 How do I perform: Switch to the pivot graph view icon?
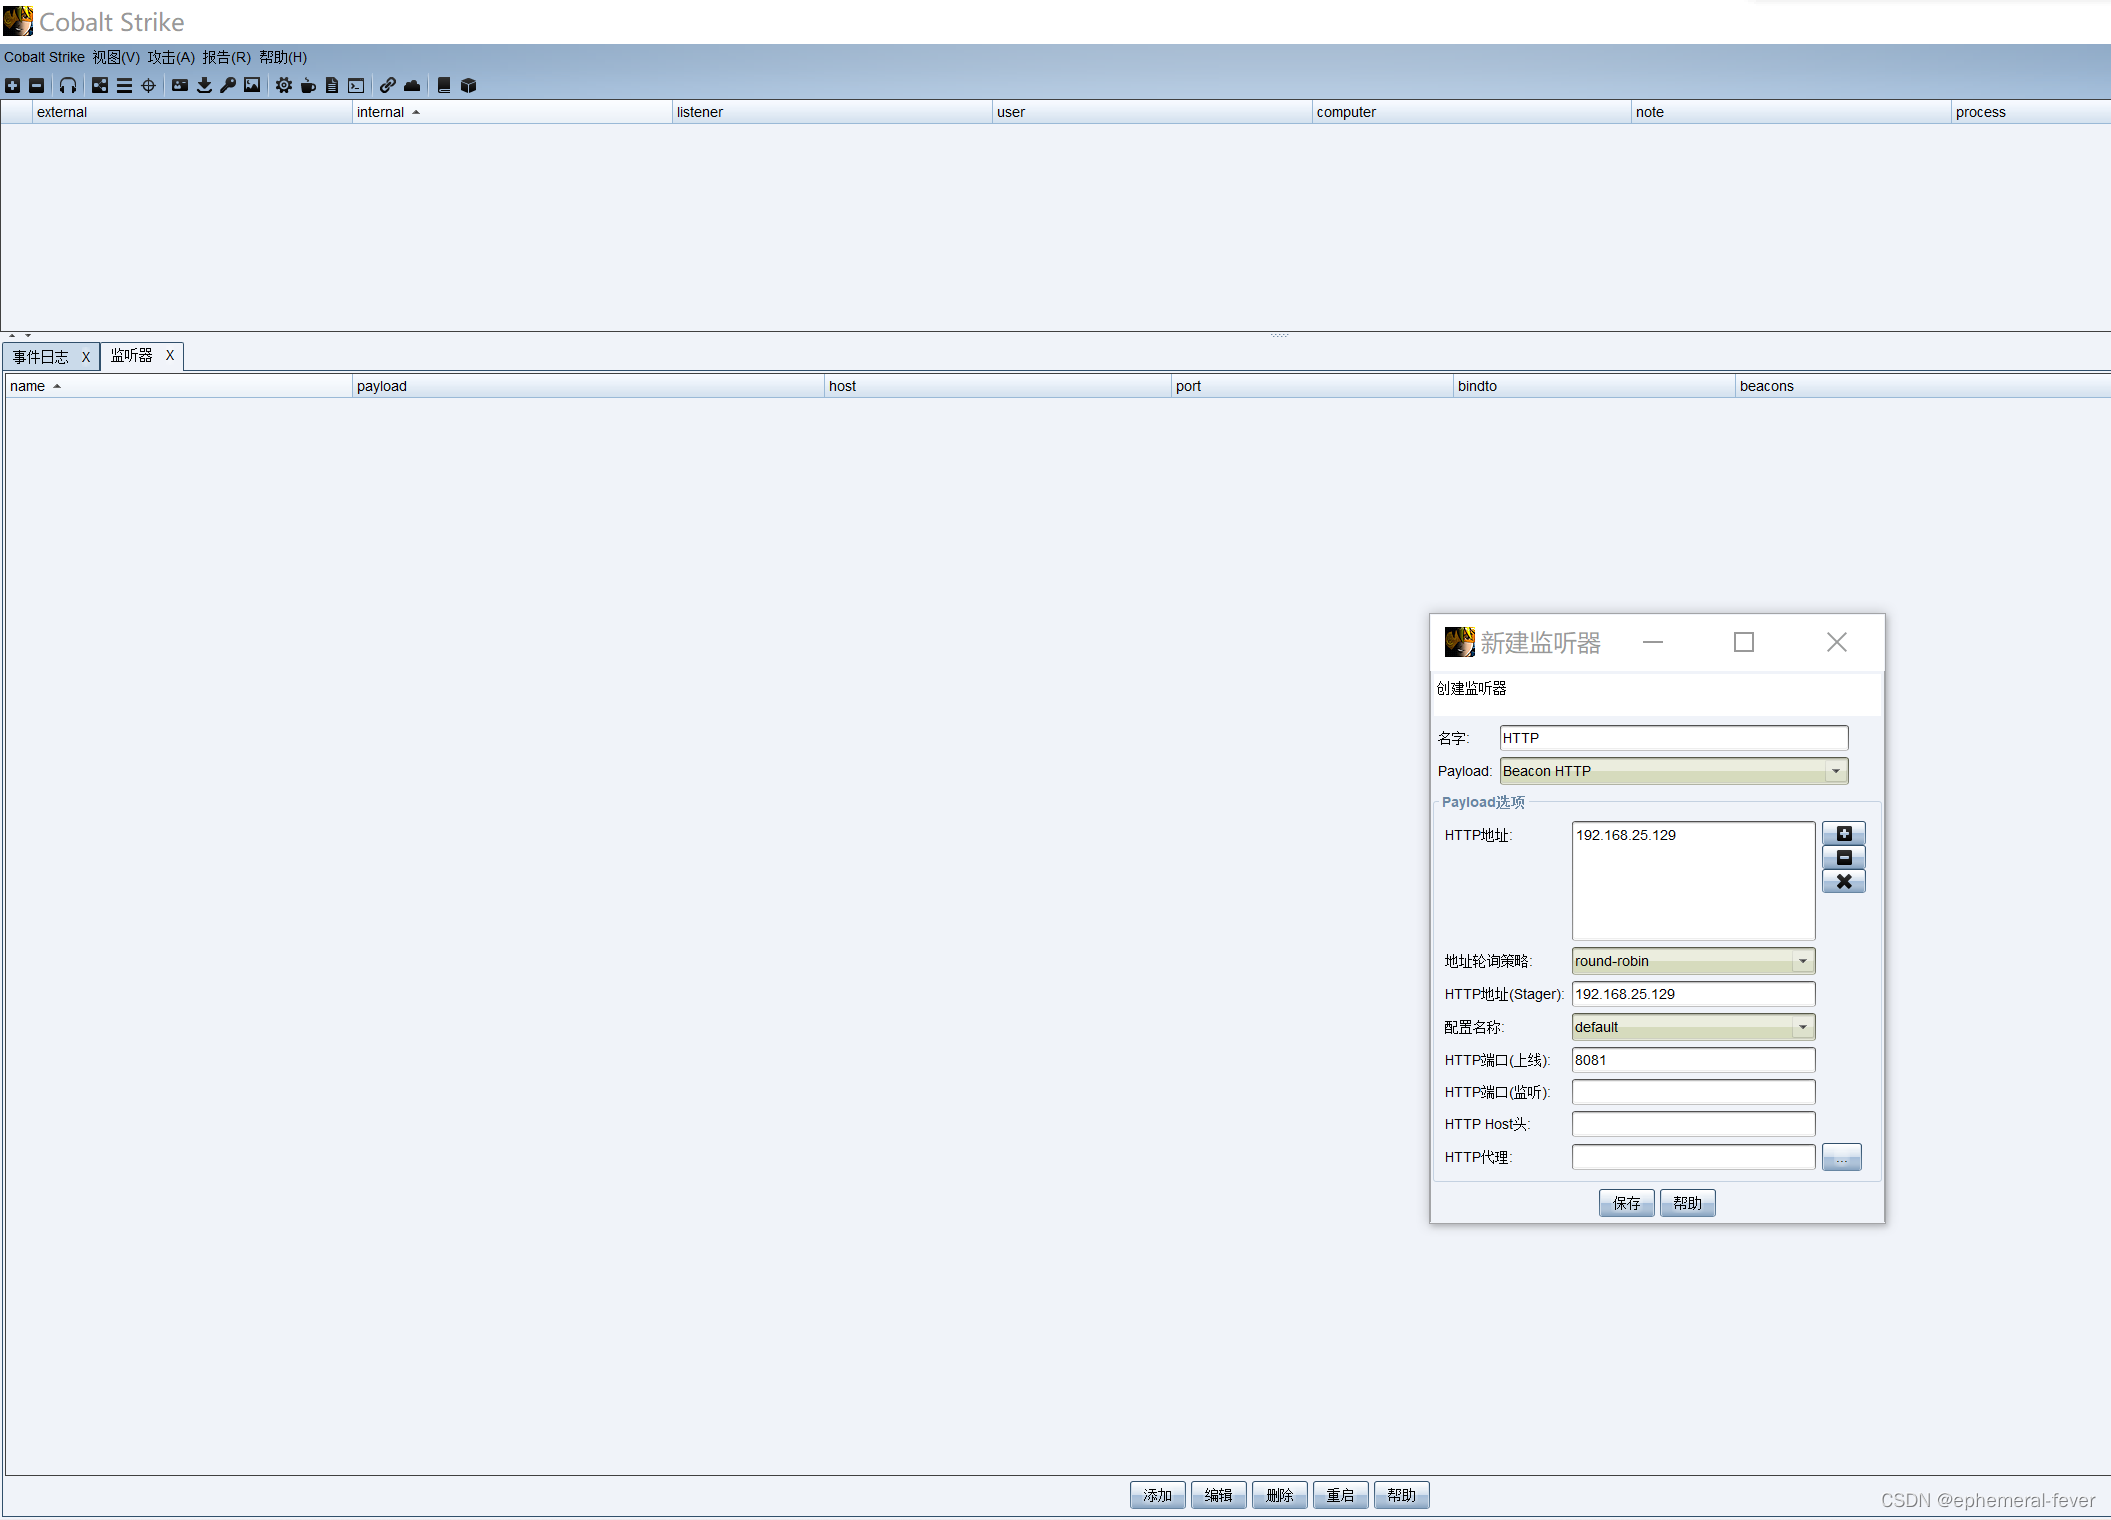tap(100, 86)
